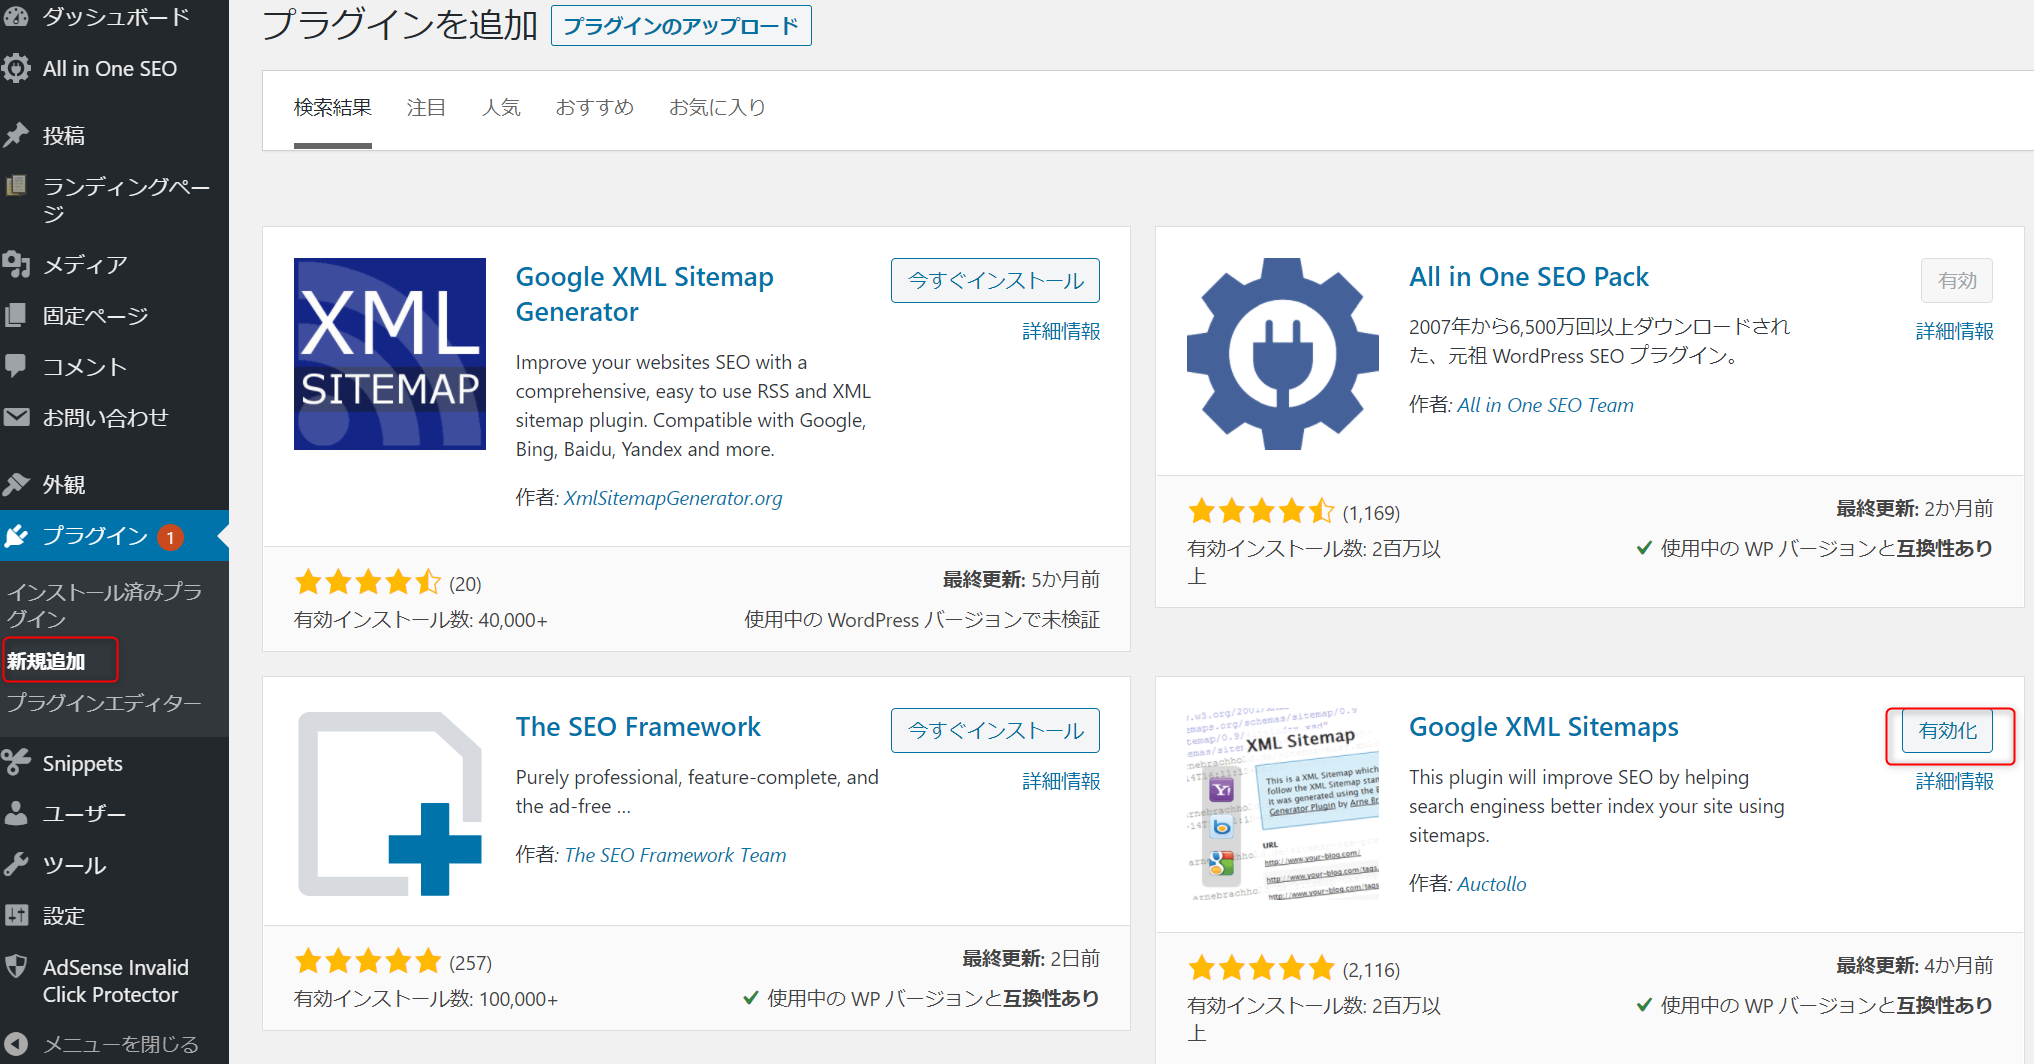This screenshot has width=2034, height=1064.
Task: Open The SEO Framework title link
Action: click(x=638, y=727)
